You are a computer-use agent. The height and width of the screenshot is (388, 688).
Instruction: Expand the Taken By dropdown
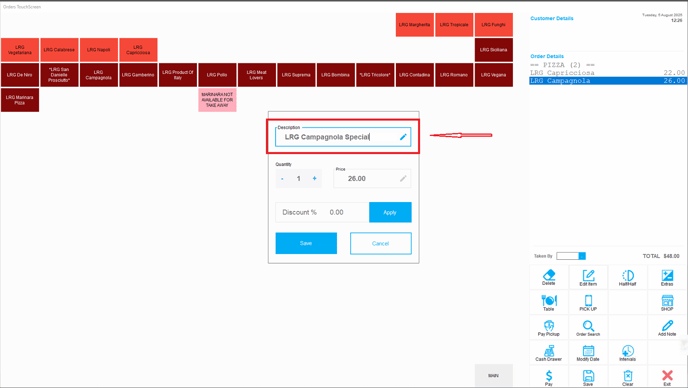582,256
